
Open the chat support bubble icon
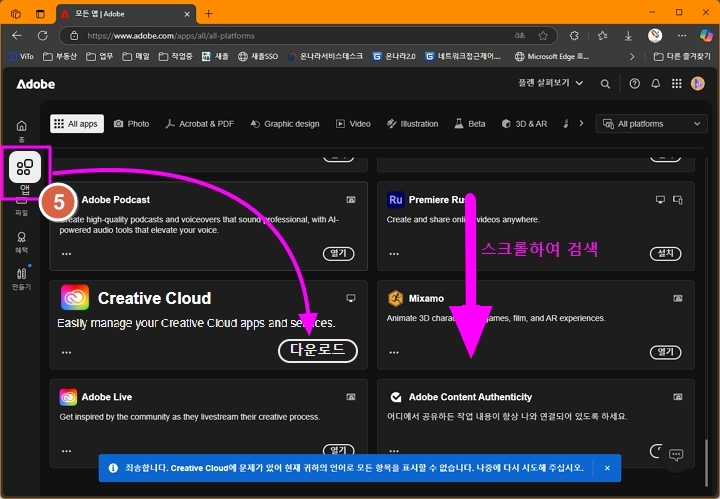675,454
